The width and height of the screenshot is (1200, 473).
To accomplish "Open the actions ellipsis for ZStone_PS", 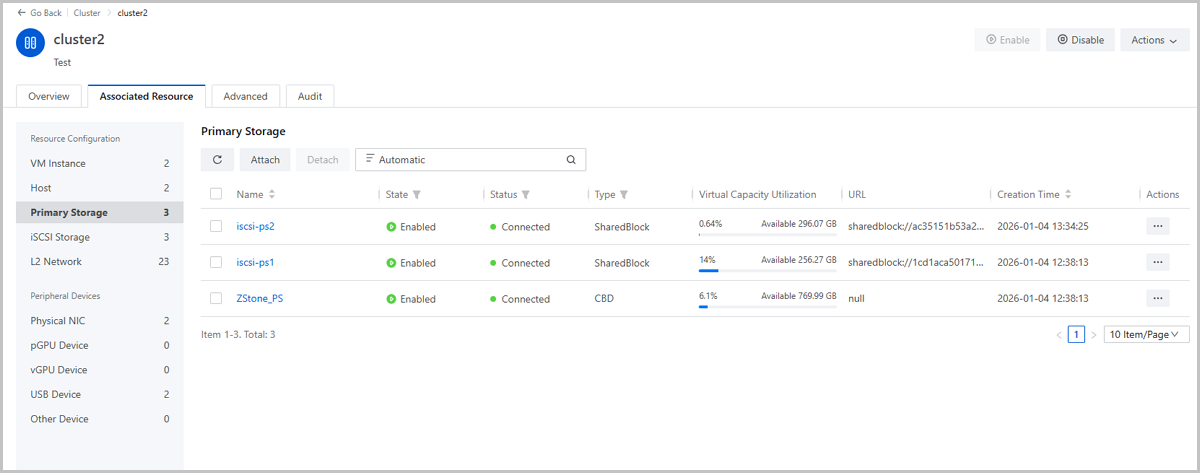I will point(1157,299).
